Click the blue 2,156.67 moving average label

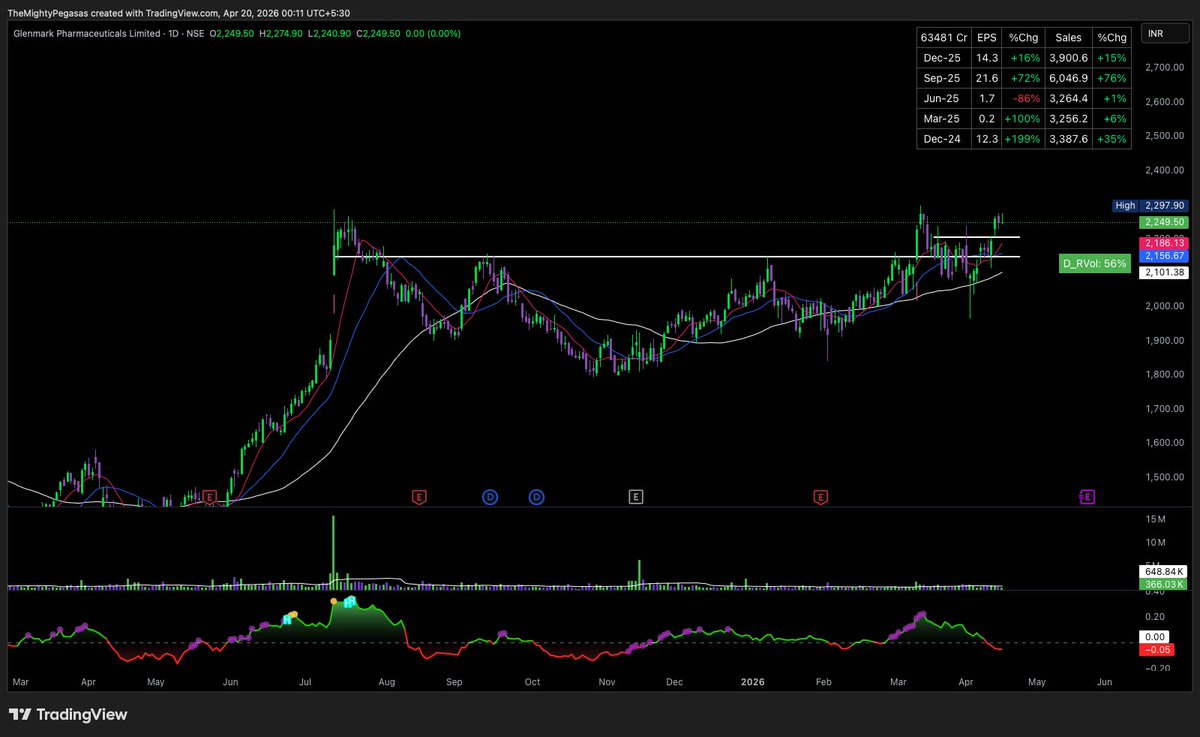pyautogui.click(x=1164, y=257)
